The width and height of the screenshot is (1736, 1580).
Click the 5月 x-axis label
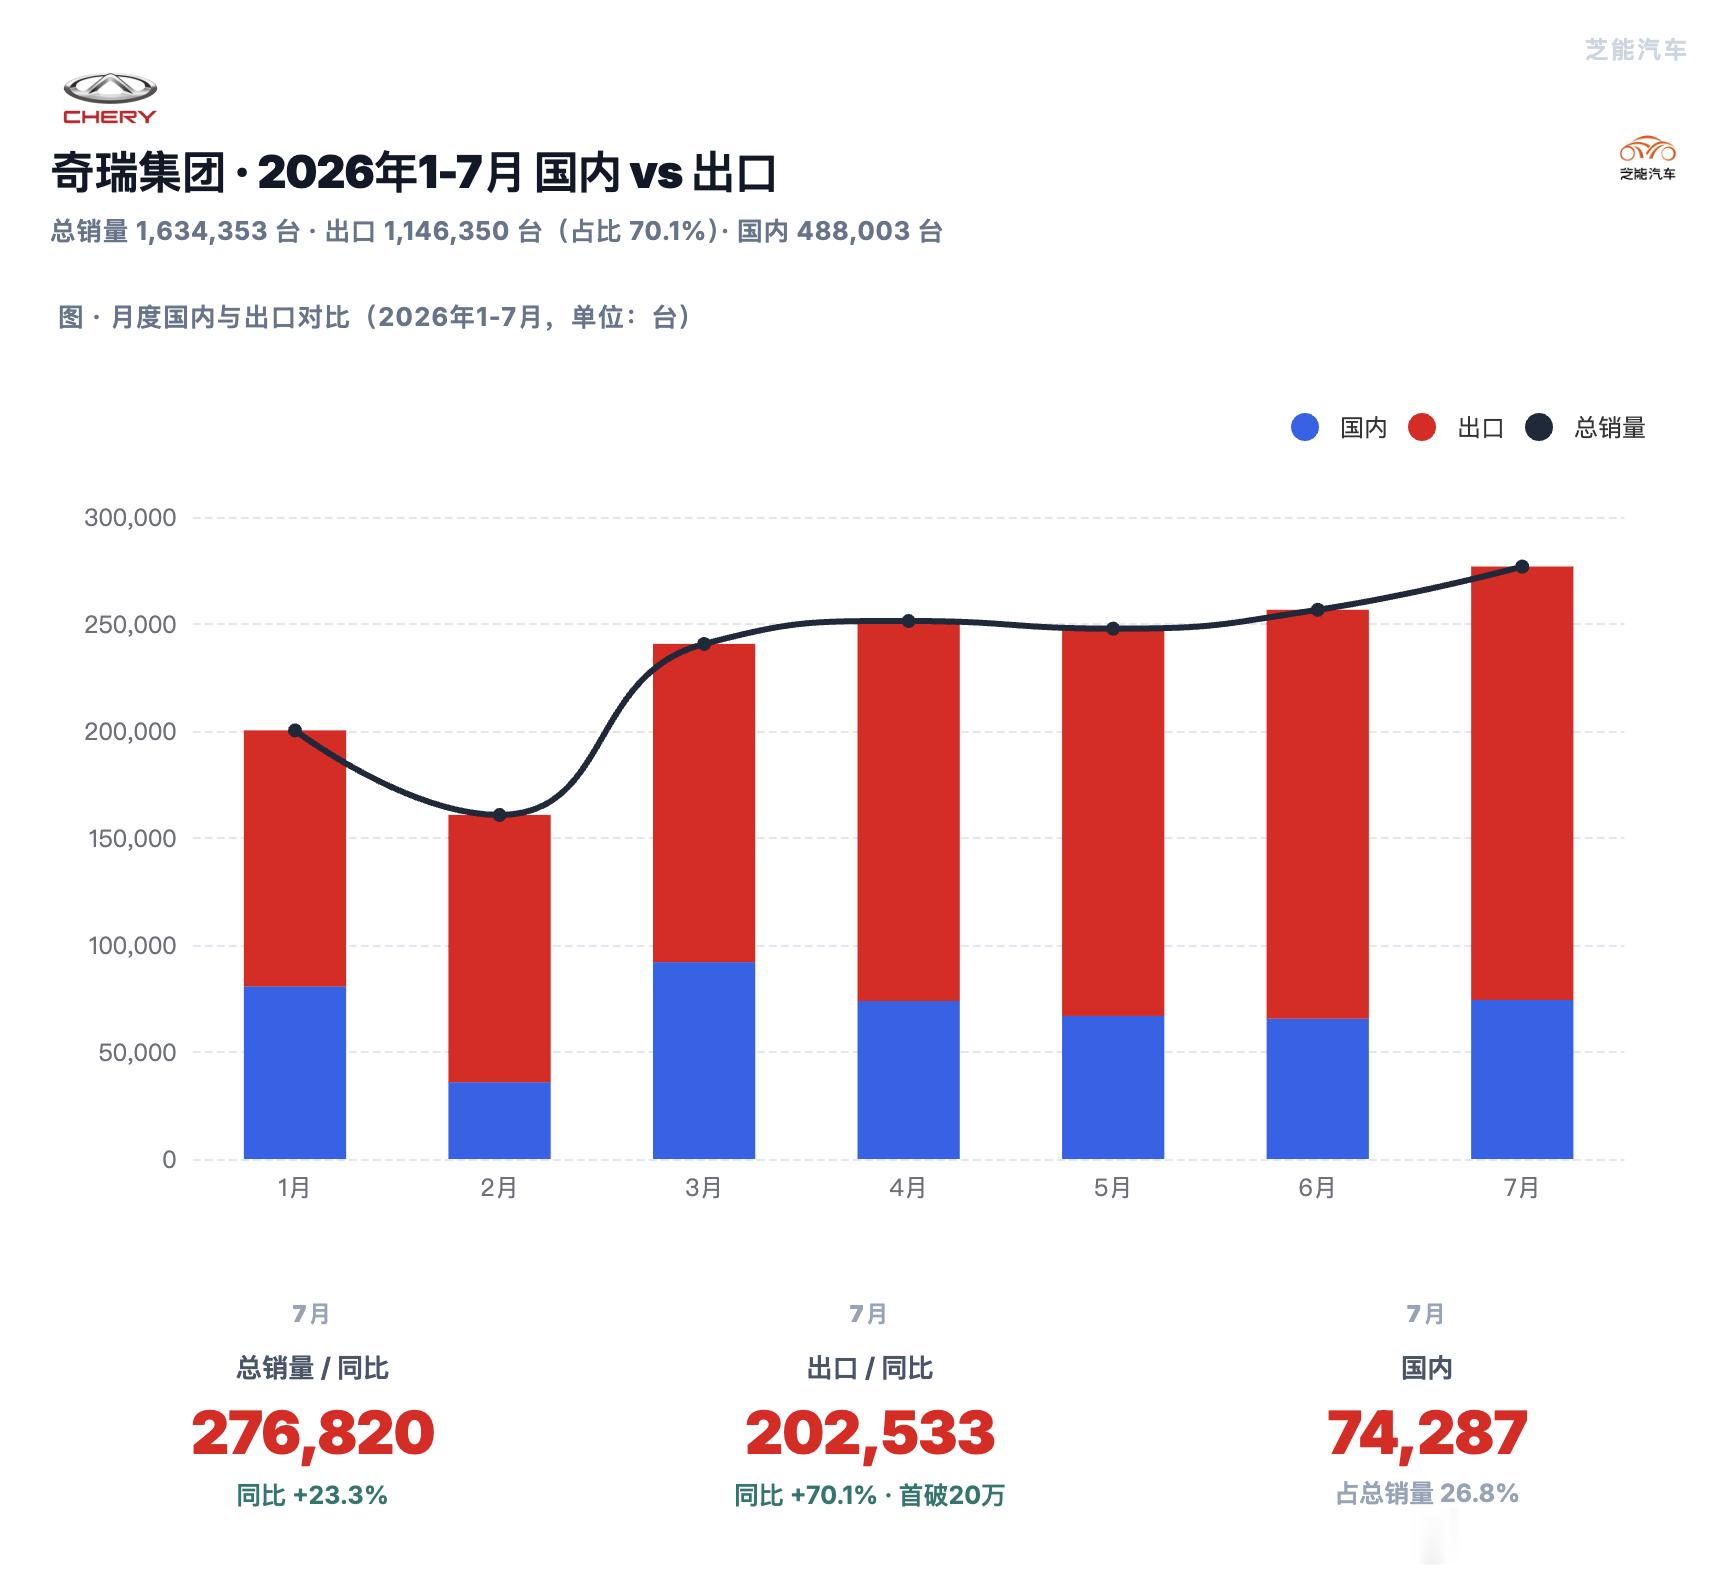click(x=1113, y=1188)
